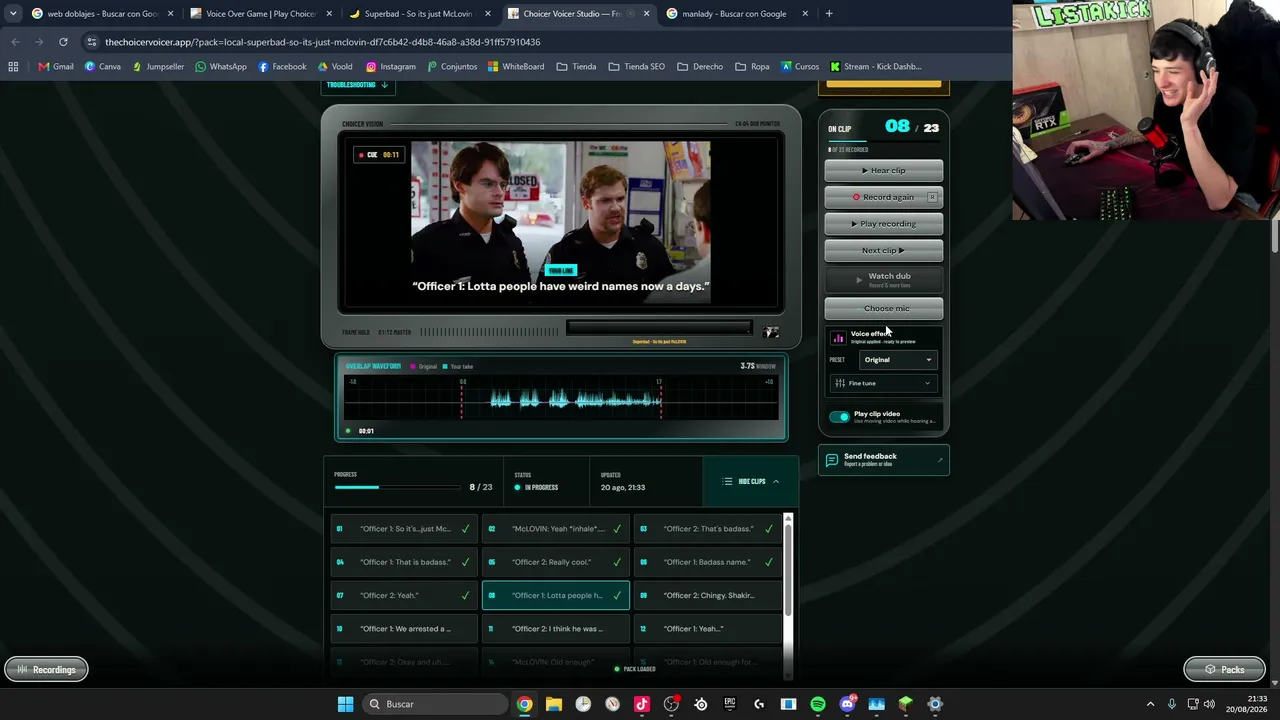Click the Hear clip button
Image resolution: width=1280 pixels, height=720 pixels.
click(x=884, y=171)
